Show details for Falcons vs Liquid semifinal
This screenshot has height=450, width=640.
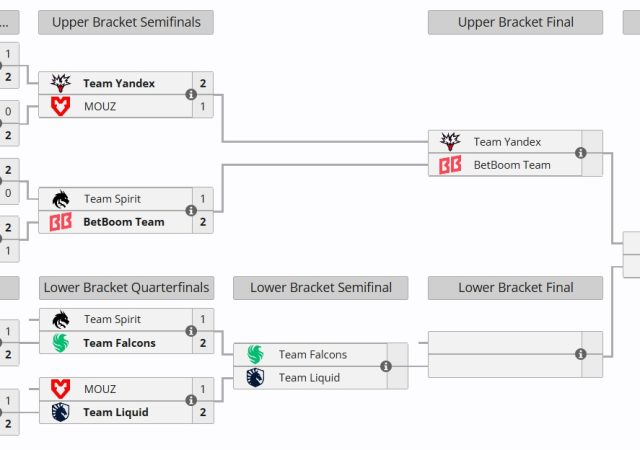click(386, 366)
